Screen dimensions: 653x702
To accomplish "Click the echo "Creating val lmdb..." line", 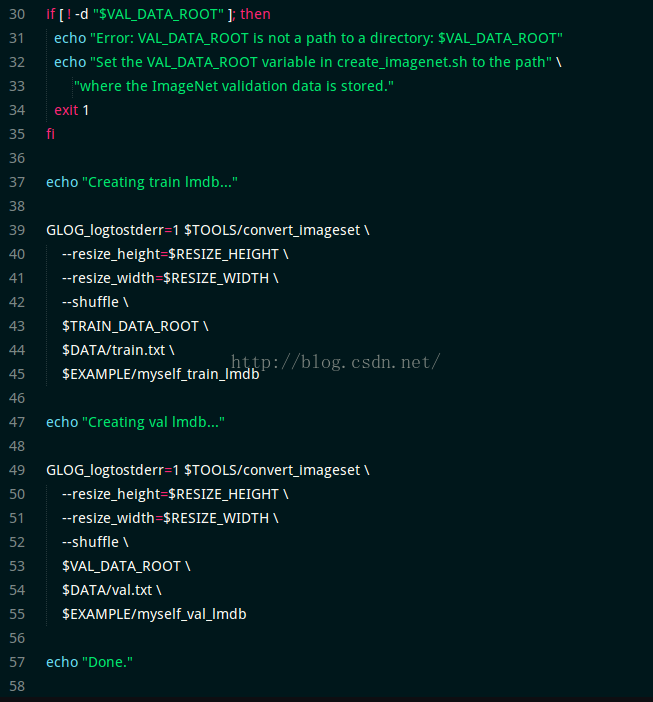I will [136, 422].
